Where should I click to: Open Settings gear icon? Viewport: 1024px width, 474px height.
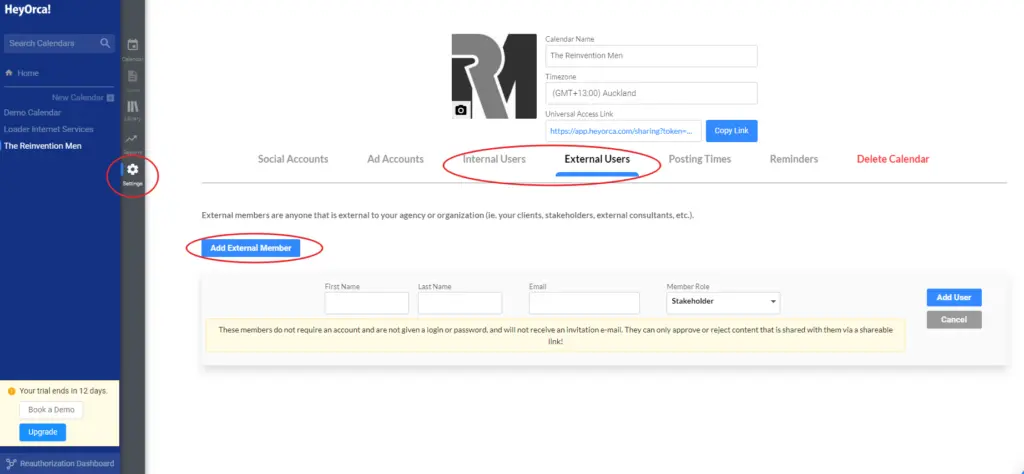(x=132, y=171)
